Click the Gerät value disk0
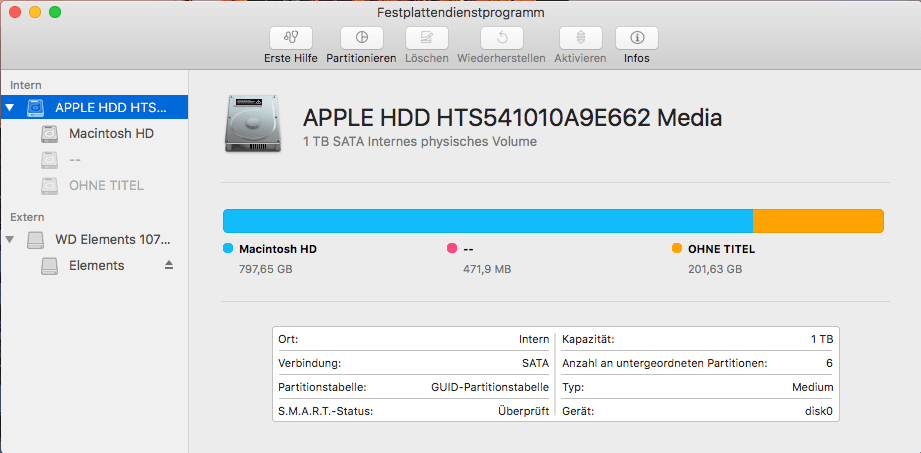The width and height of the screenshot is (921, 453). pyautogui.click(x=819, y=411)
